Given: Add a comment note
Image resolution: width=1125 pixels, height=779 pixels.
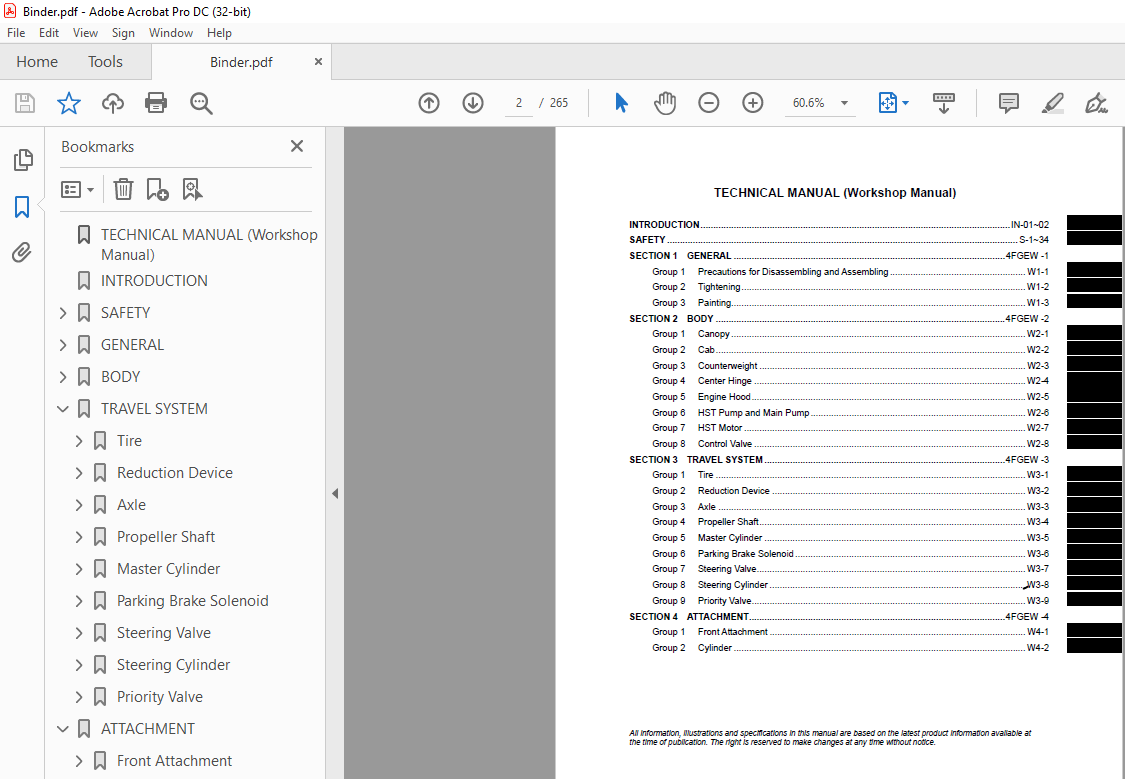Looking at the screenshot, I should coord(1009,103).
